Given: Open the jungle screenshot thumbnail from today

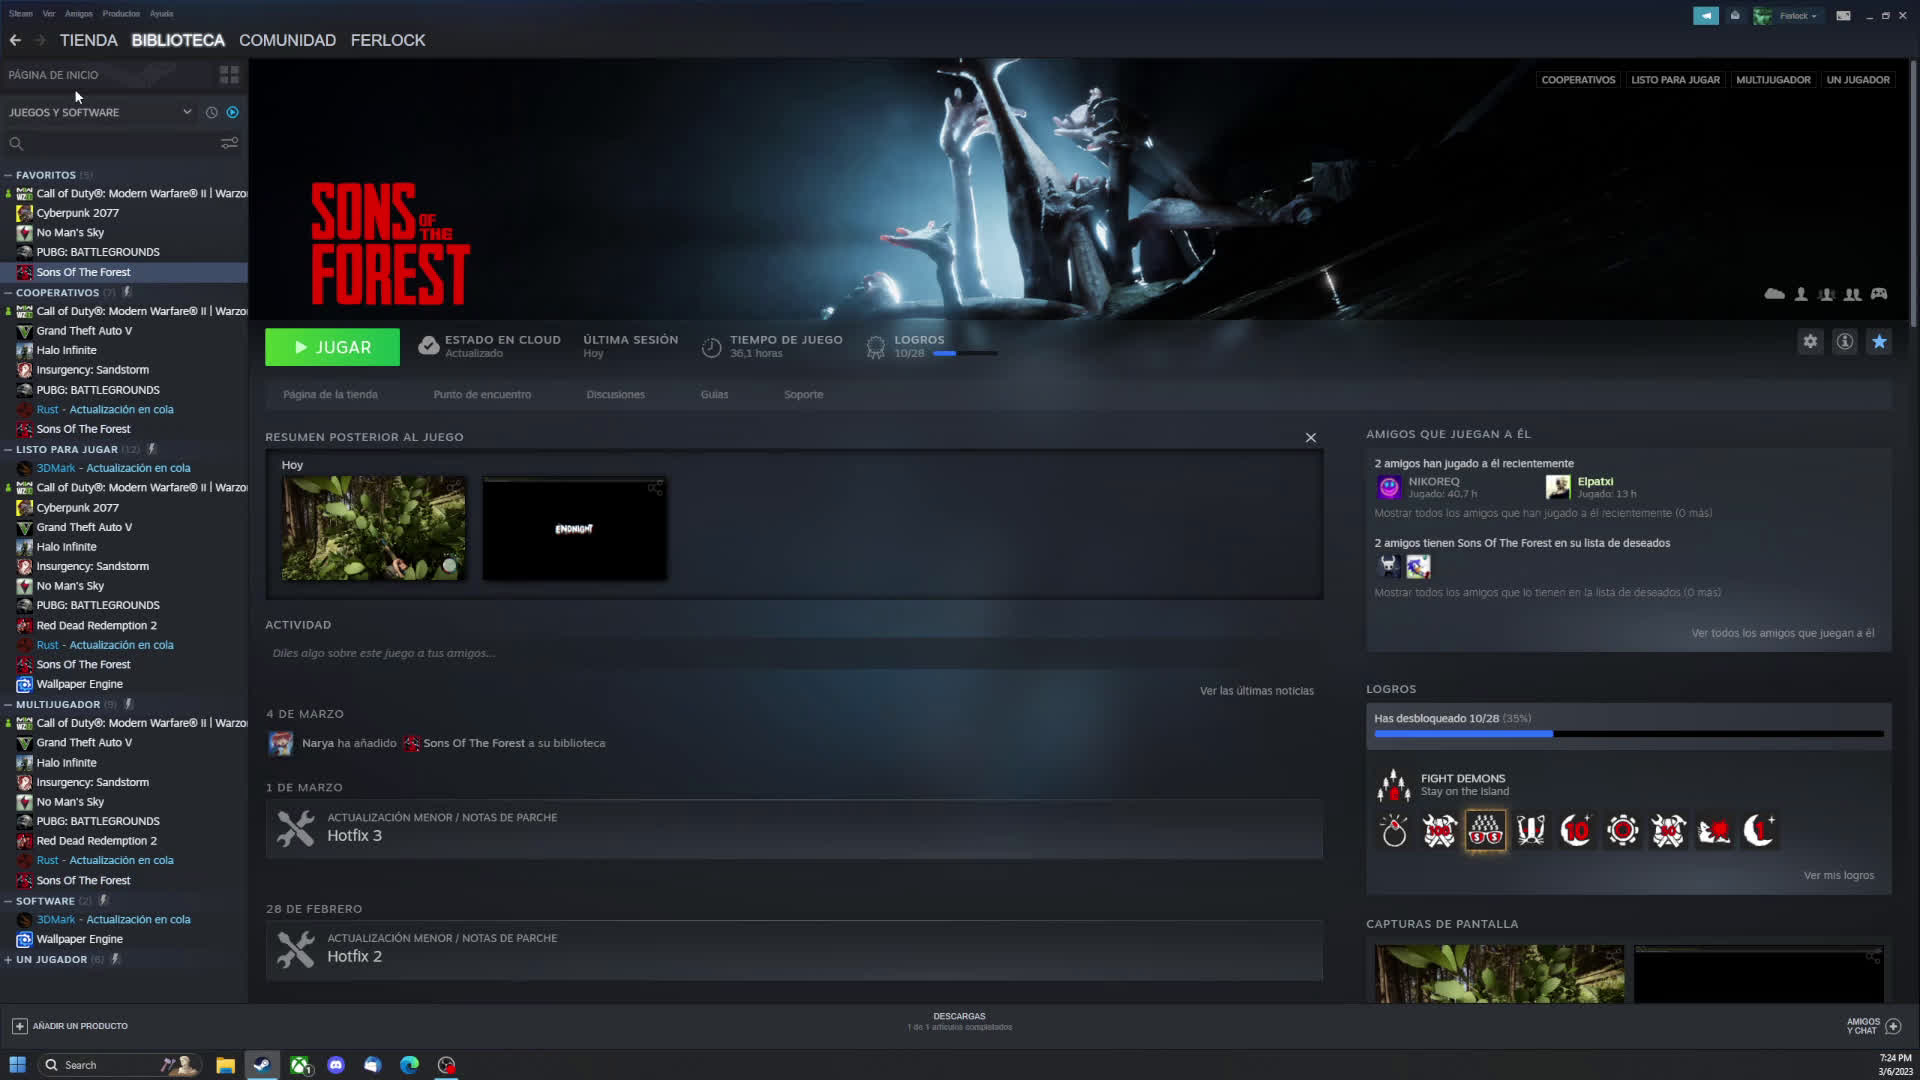Looking at the screenshot, I should point(373,528).
